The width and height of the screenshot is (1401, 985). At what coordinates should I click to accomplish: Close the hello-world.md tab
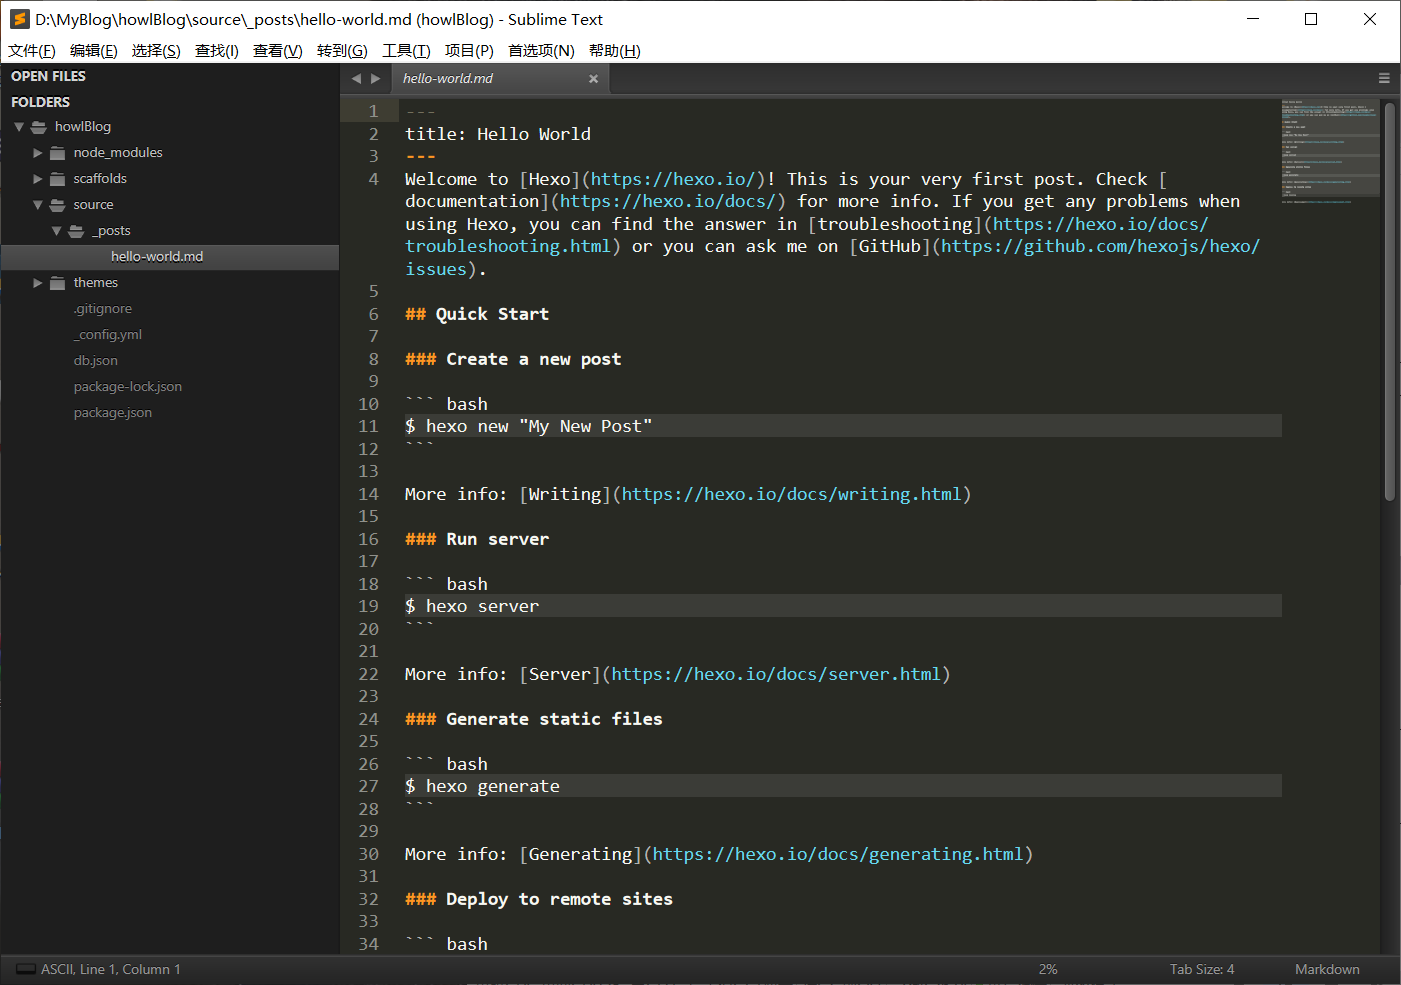click(593, 78)
